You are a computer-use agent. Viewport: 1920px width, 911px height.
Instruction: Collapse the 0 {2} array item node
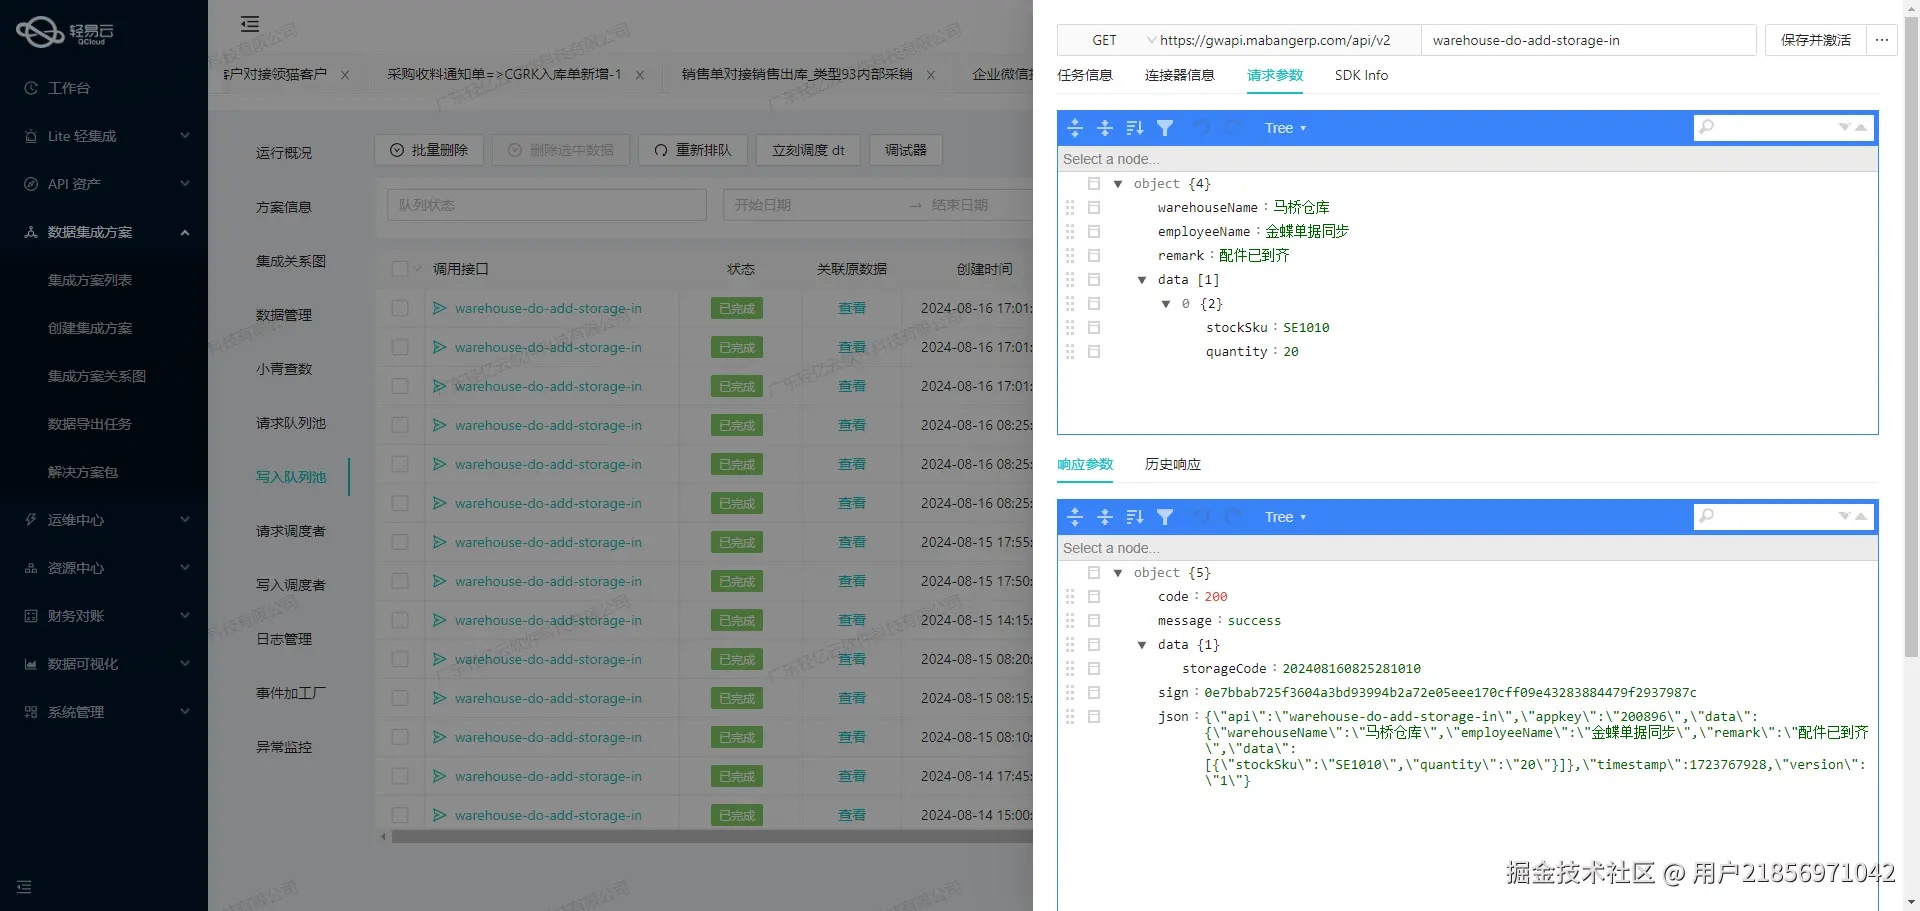point(1166,304)
